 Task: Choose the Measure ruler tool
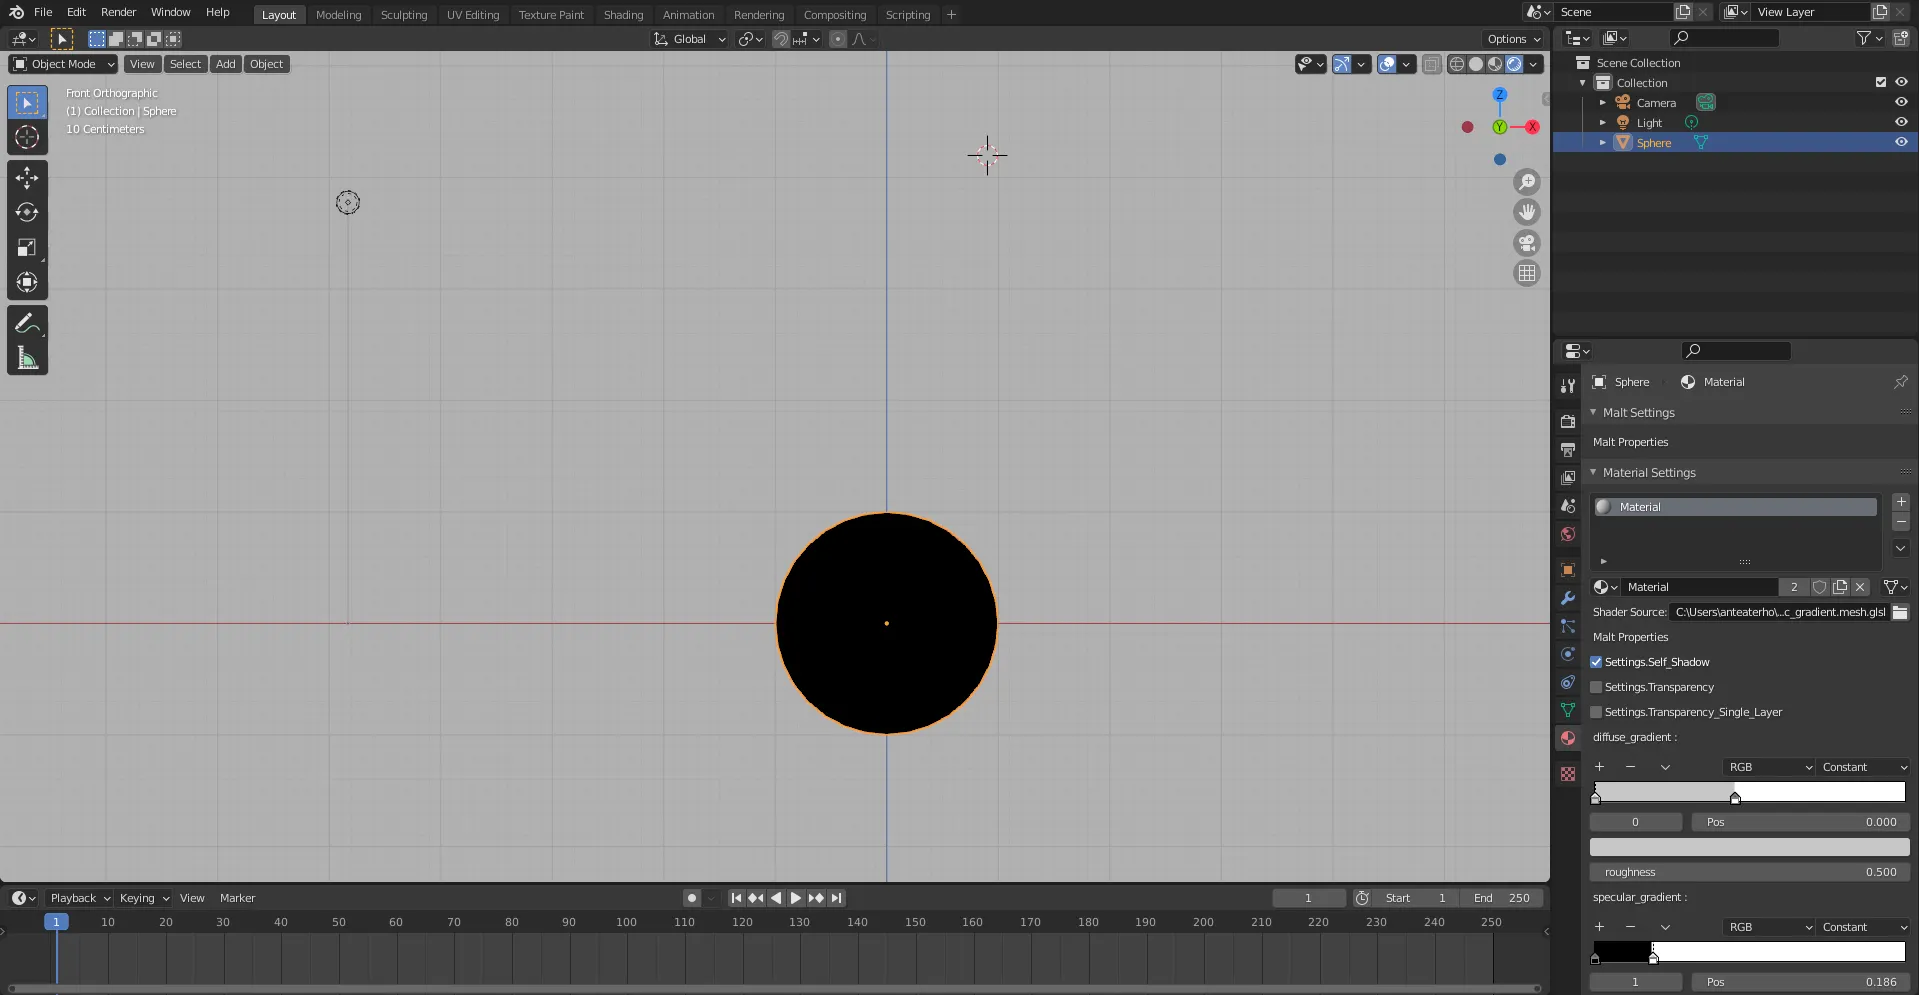pyautogui.click(x=27, y=358)
